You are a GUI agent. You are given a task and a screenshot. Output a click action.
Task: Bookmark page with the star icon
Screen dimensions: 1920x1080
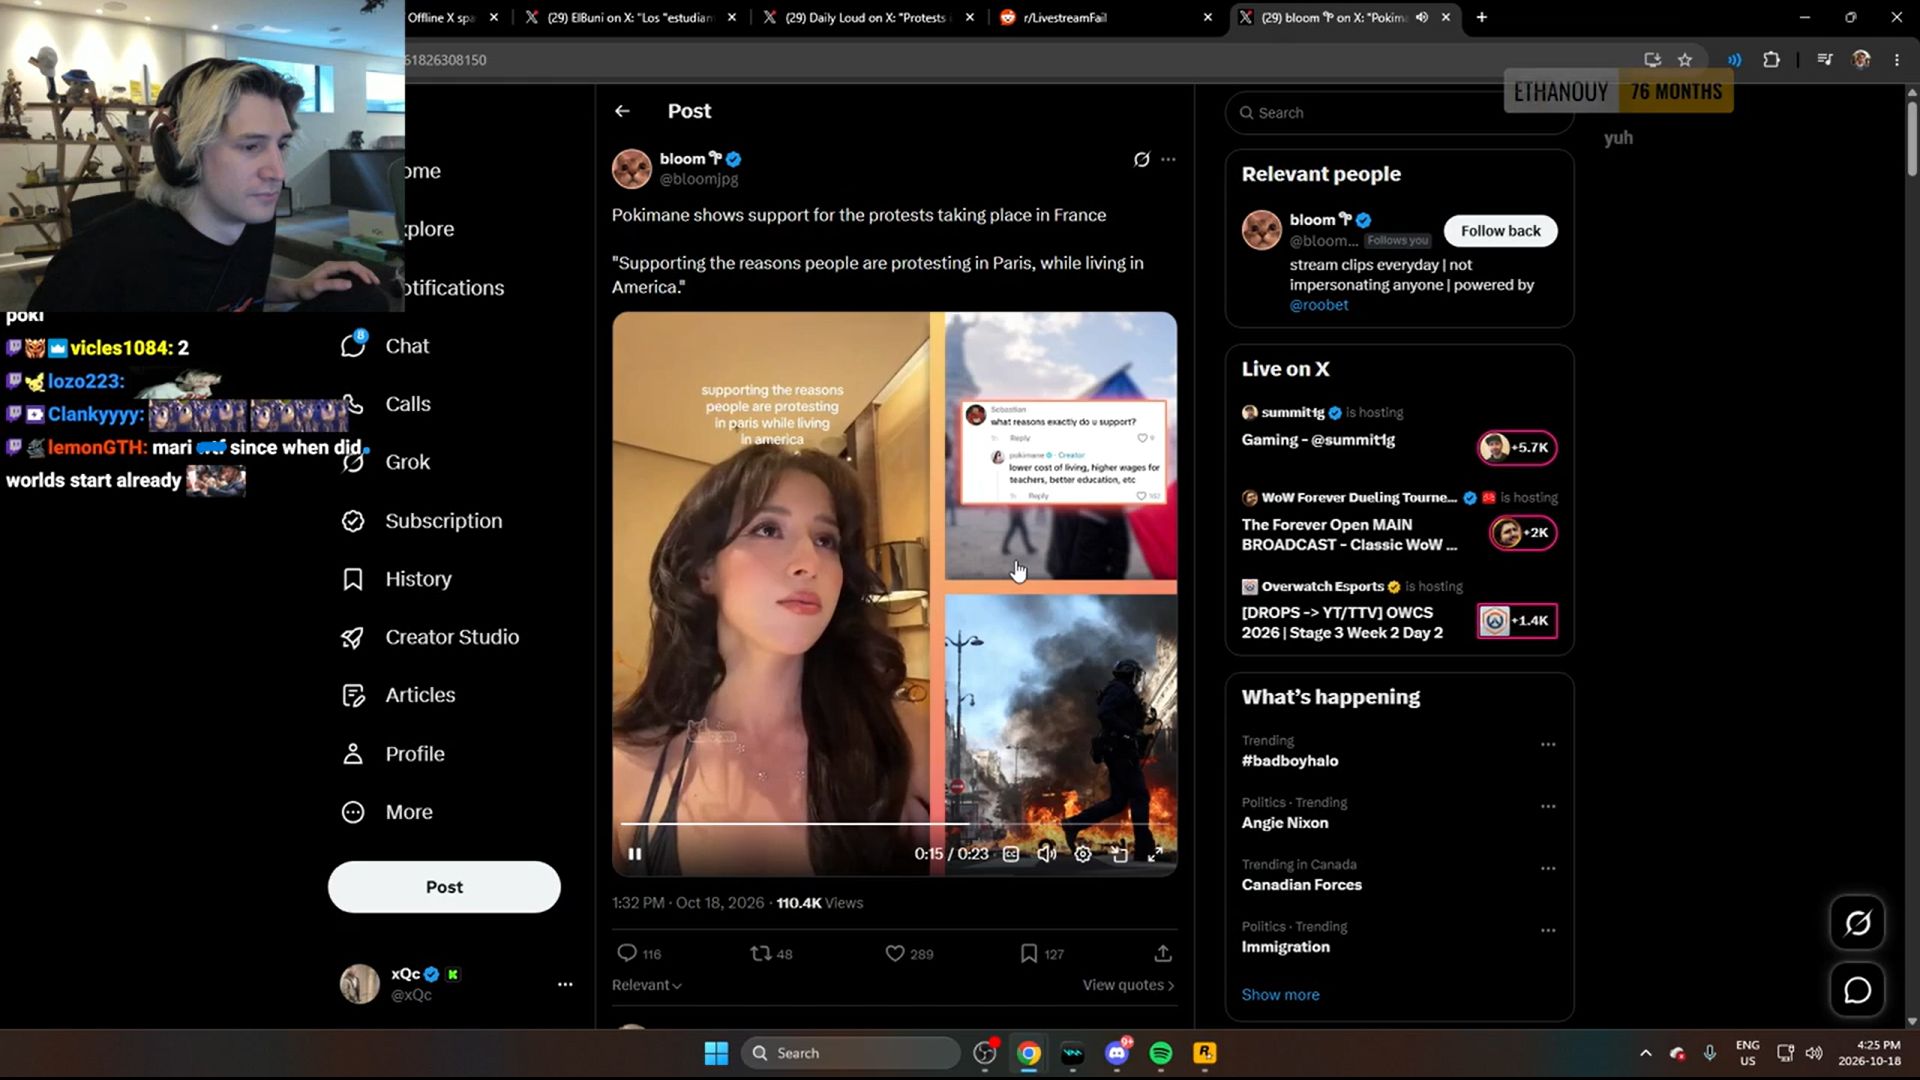coord(1685,60)
